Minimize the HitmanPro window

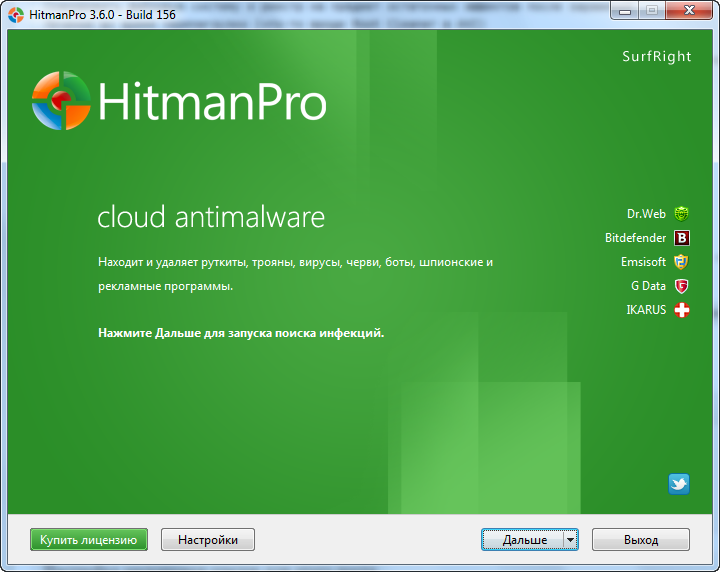click(624, 11)
